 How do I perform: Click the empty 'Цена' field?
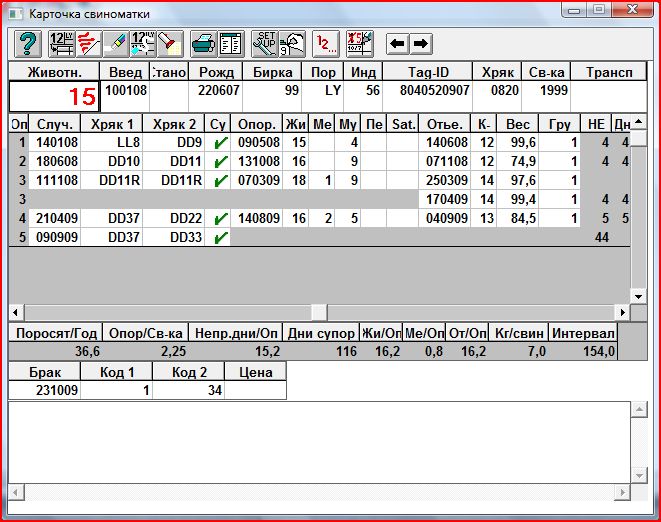coord(255,391)
